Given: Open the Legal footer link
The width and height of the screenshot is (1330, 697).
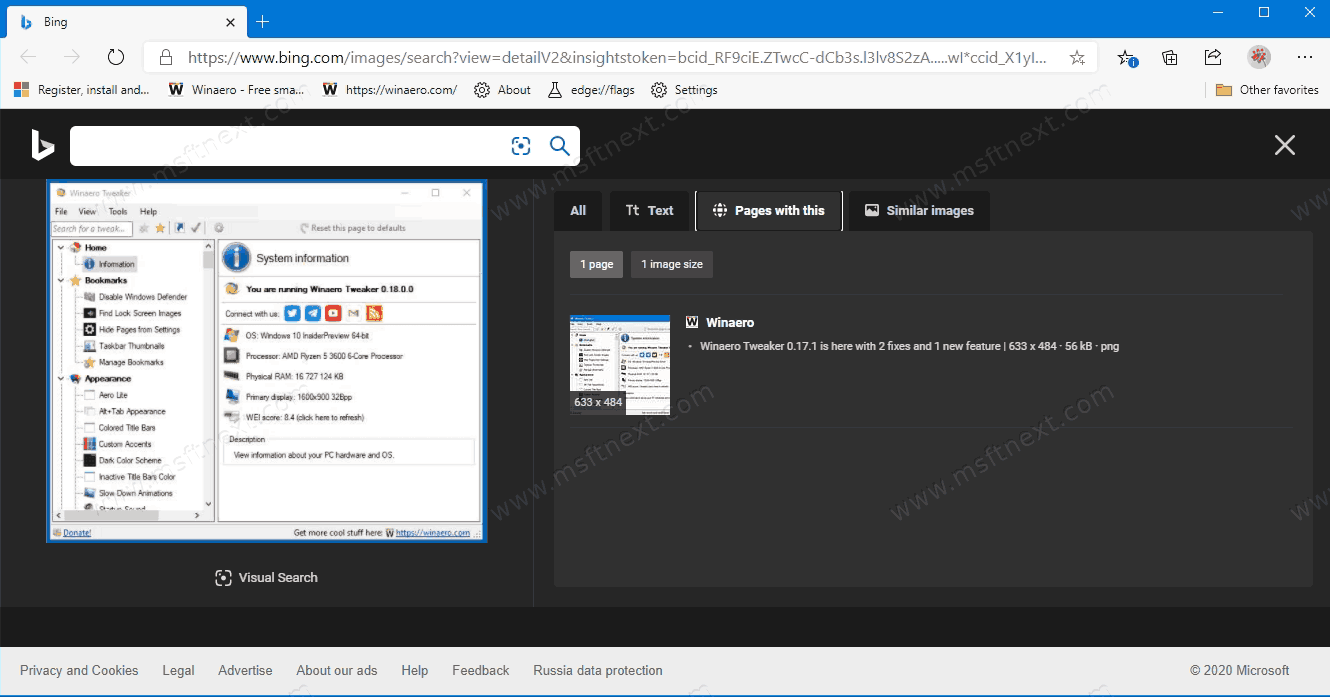Looking at the screenshot, I should point(178,671).
